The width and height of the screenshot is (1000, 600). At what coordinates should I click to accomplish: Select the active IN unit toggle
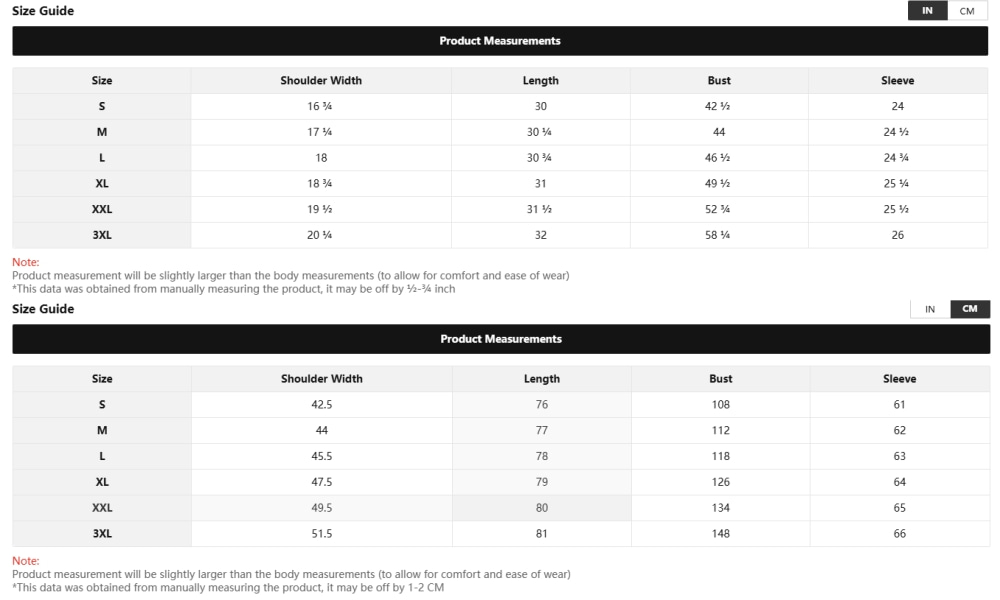coord(927,11)
